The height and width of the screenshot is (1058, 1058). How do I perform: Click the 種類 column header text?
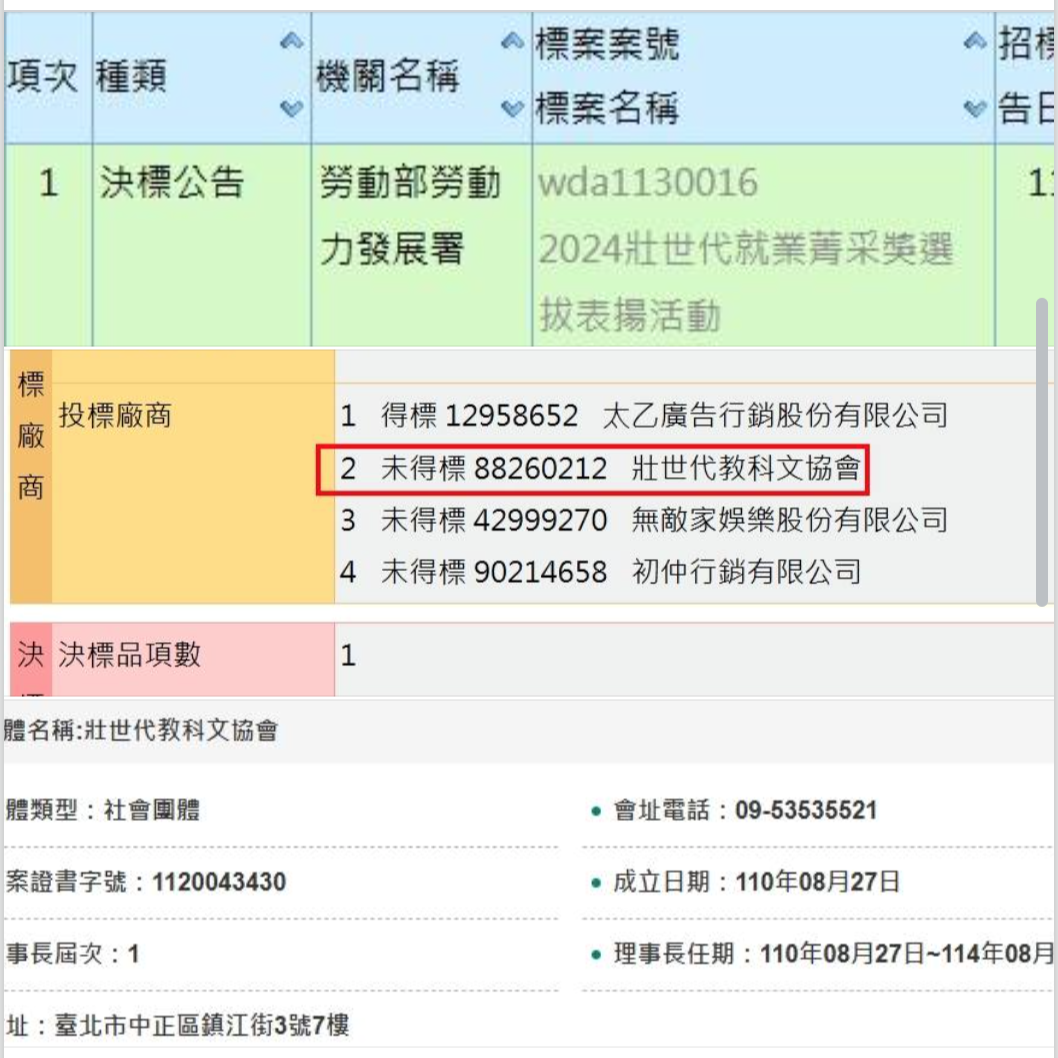131,76
